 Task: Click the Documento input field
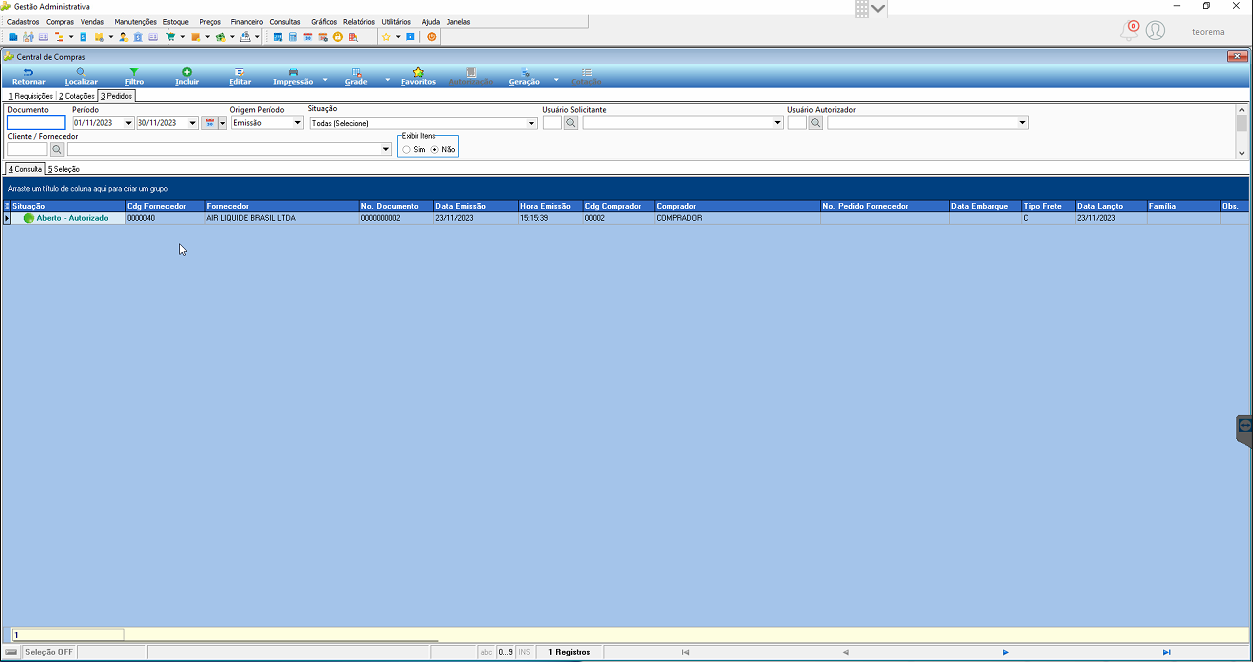coord(36,123)
